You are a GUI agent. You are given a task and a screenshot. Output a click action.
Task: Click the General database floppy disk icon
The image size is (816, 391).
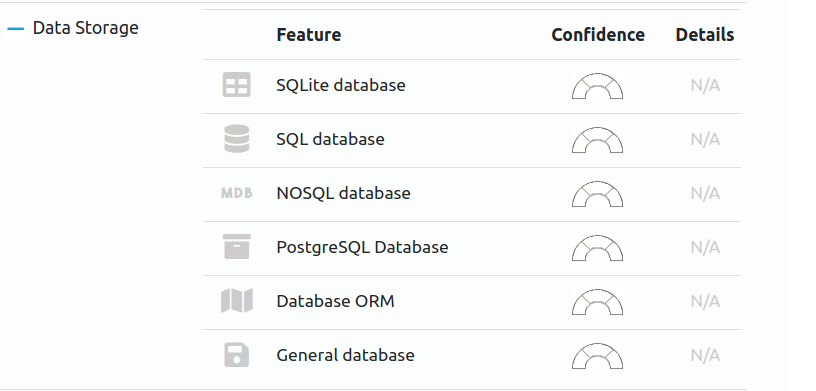click(x=237, y=355)
